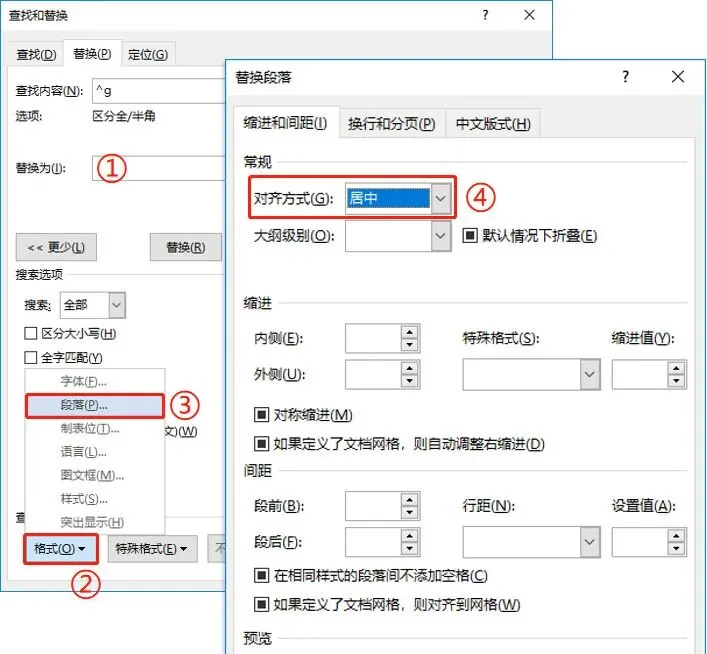The width and height of the screenshot is (707, 654).
Task: Toggle 对称缩进(M) checkbox
Action: pyautogui.click(x=262, y=415)
